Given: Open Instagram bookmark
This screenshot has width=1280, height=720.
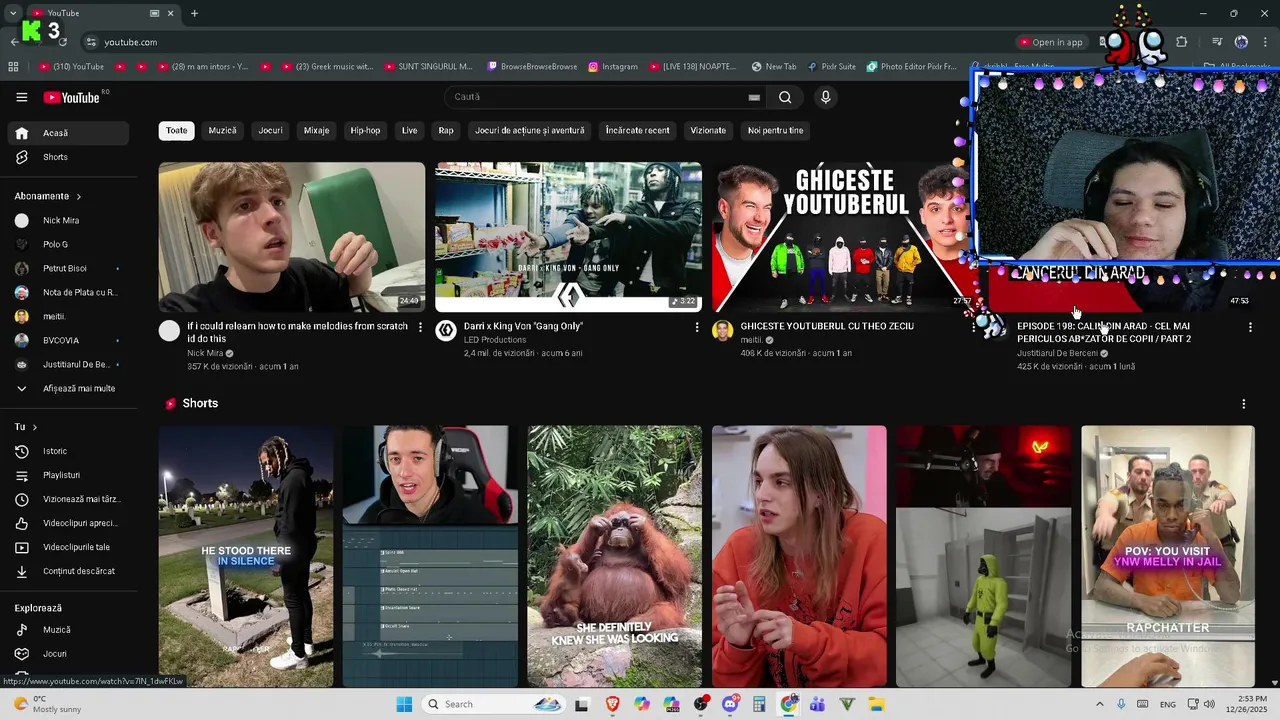Looking at the screenshot, I should (x=613, y=67).
